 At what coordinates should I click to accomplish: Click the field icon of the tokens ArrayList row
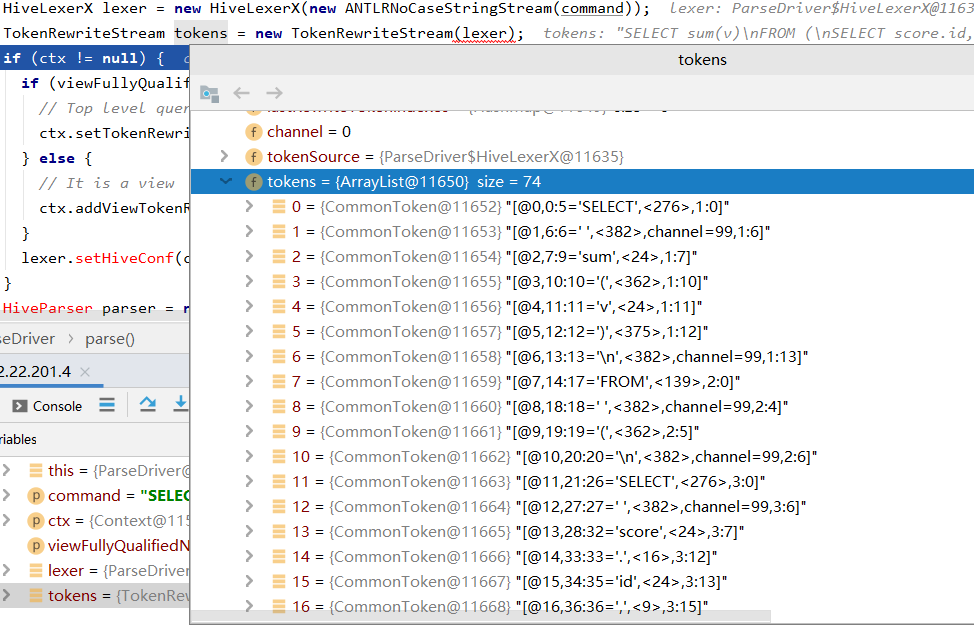(253, 181)
